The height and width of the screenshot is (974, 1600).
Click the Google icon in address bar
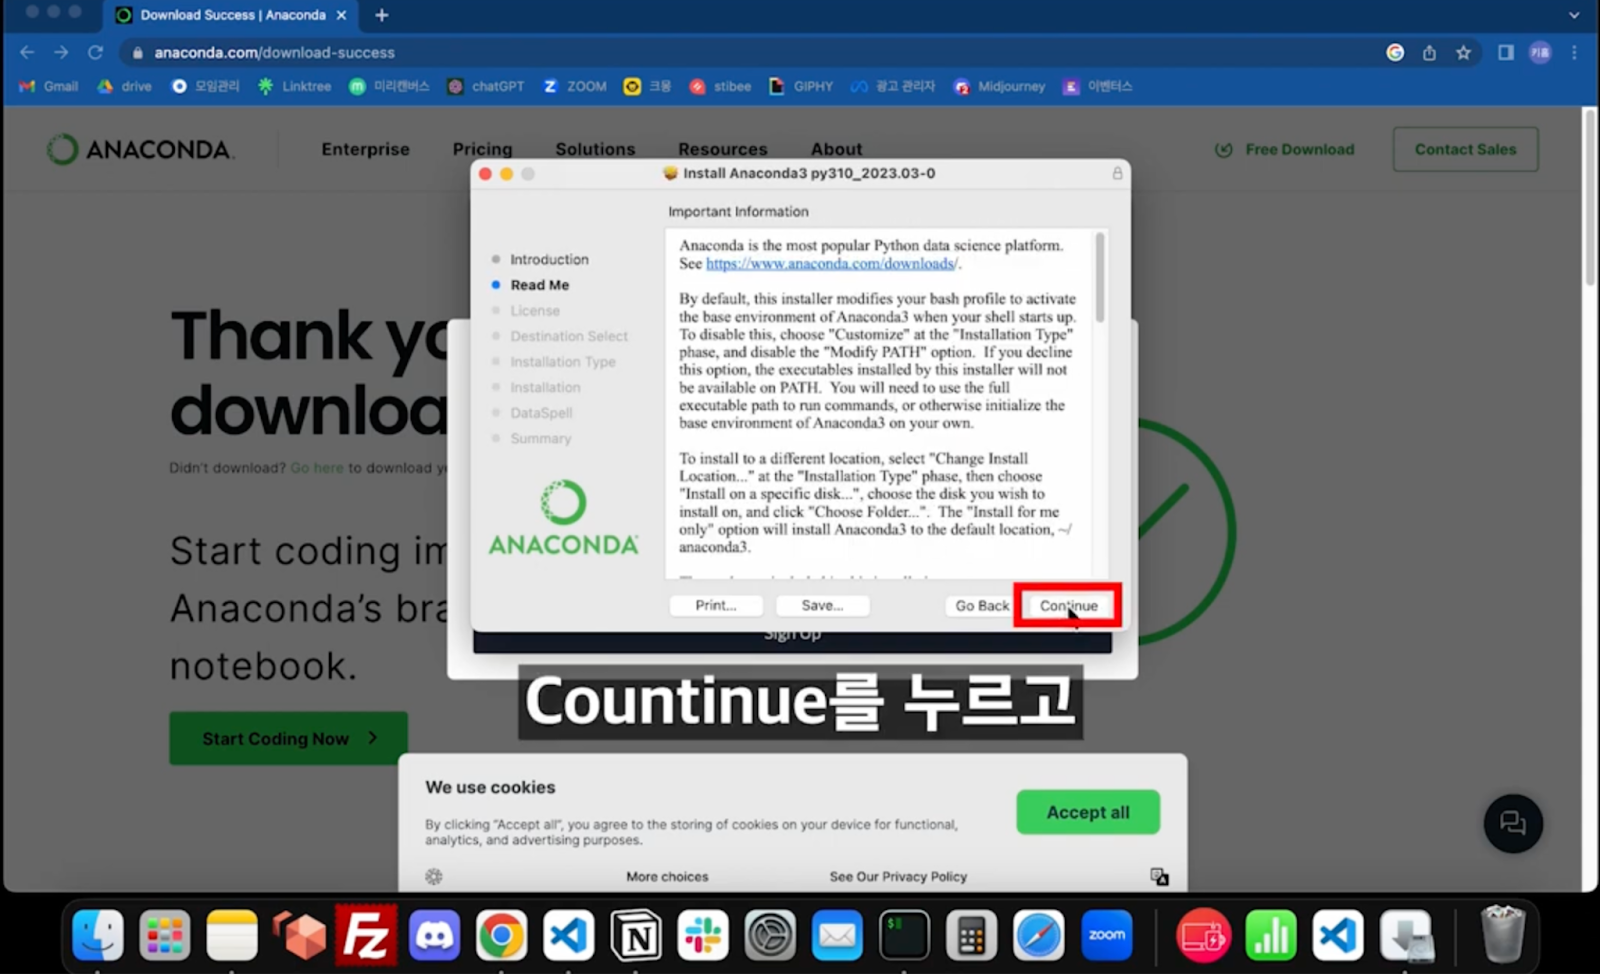(1395, 52)
